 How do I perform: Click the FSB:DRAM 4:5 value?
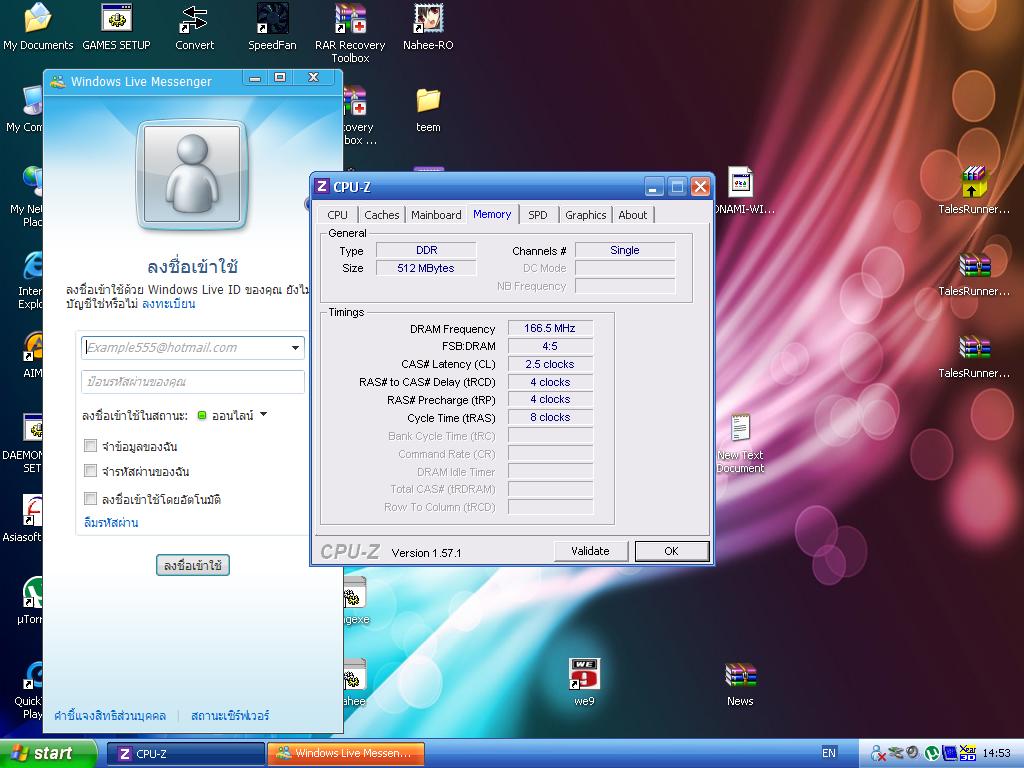click(x=551, y=346)
